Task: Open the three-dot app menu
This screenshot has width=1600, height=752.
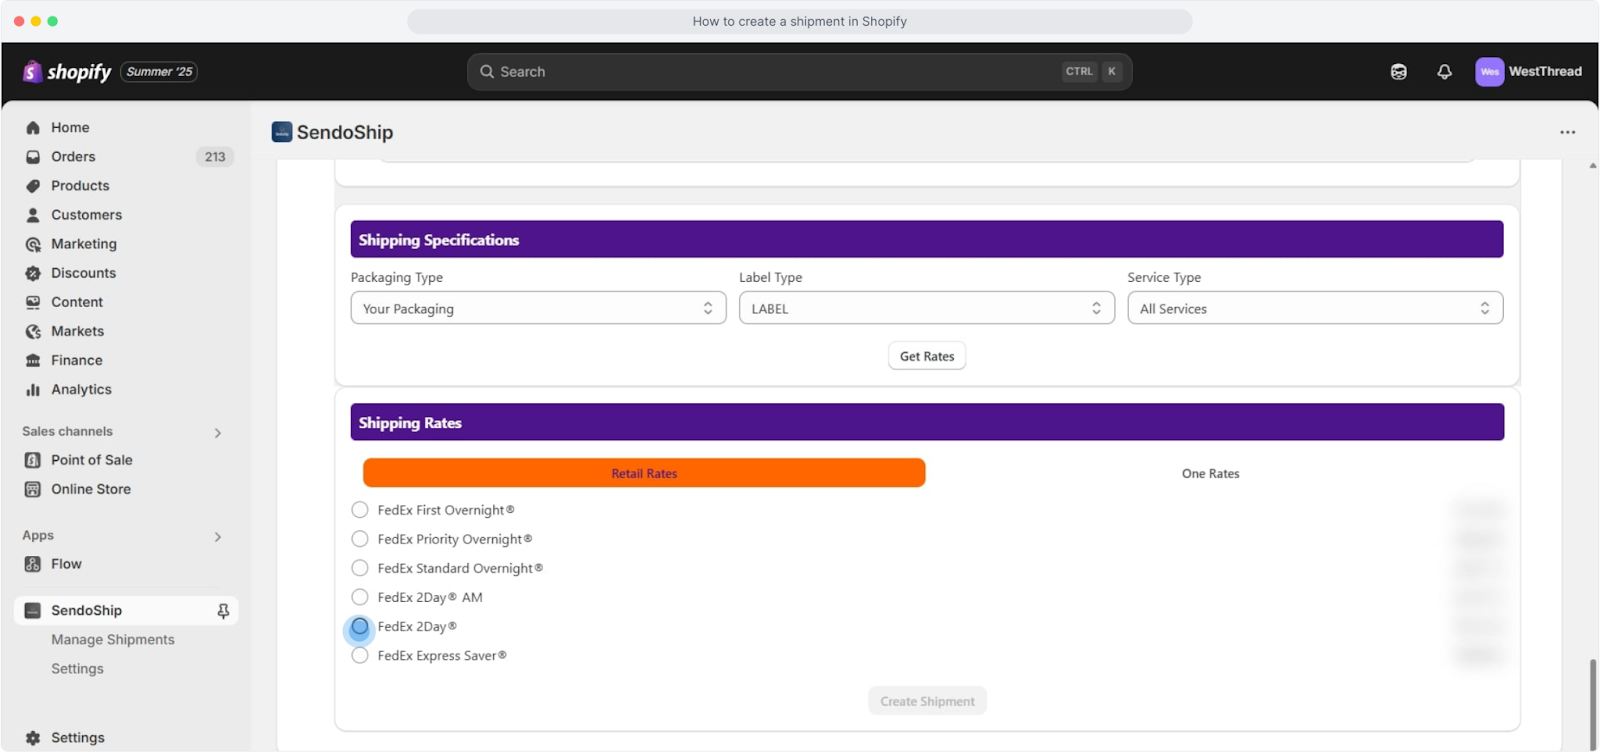Action: (x=1567, y=132)
